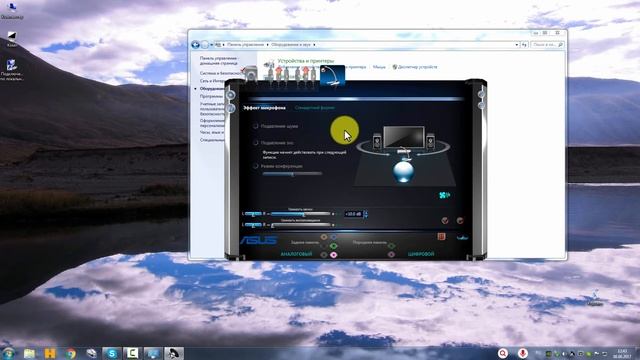Switch to the Стандартный формат tab
640x360 pixels.
(x=315, y=108)
